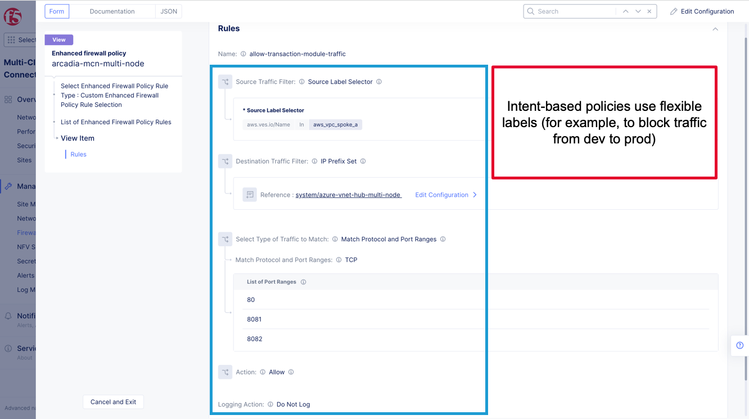Select the Rules tree link
This screenshot has height=419, width=749.
coord(78,155)
